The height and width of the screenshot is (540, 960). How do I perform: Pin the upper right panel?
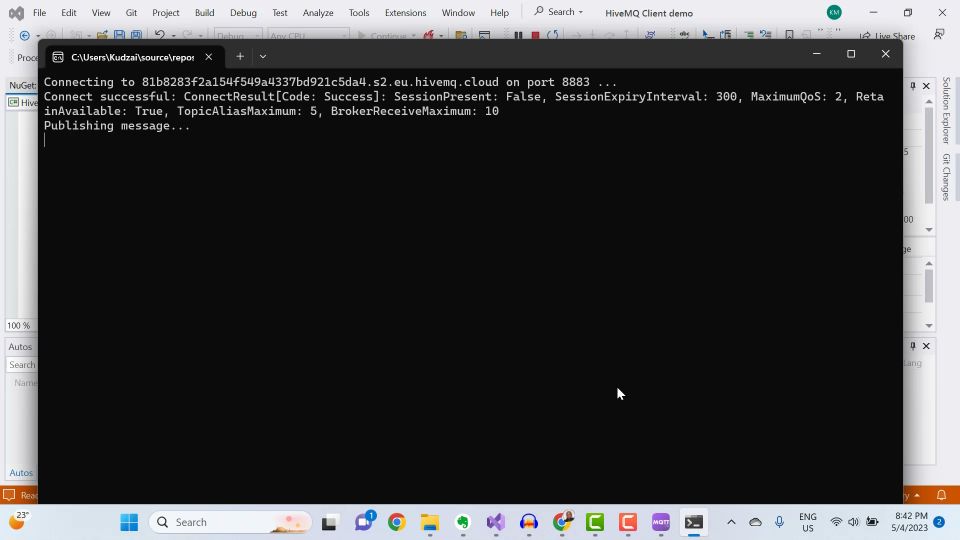click(x=912, y=86)
